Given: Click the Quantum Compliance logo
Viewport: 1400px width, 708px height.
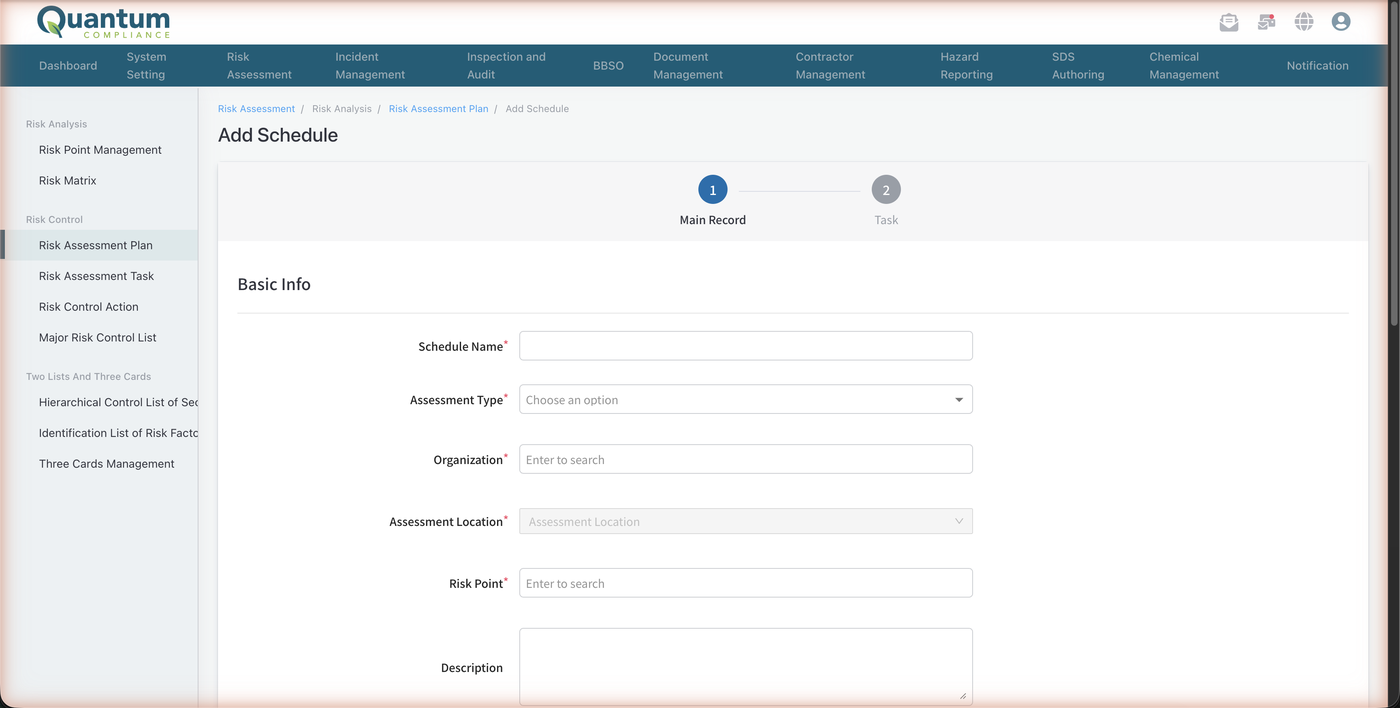Looking at the screenshot, I should tap(103, 22).
